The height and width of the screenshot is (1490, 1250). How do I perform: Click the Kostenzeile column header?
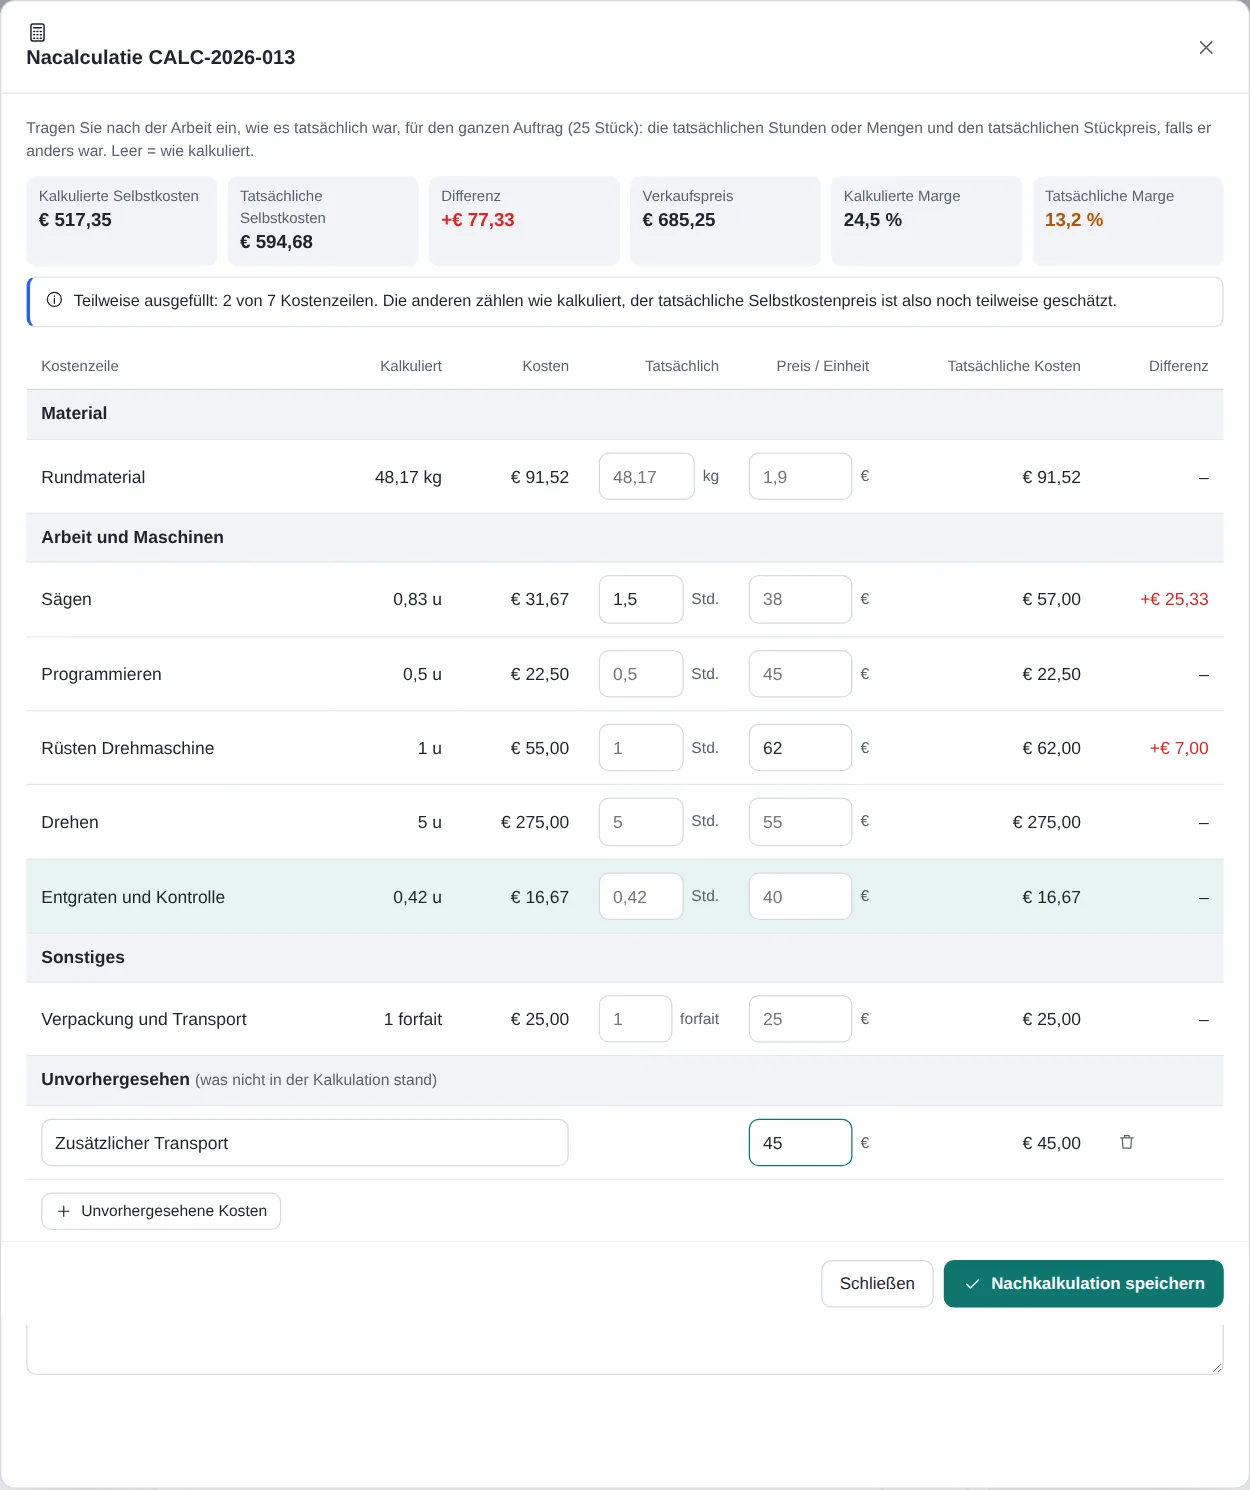coord(80,366)
